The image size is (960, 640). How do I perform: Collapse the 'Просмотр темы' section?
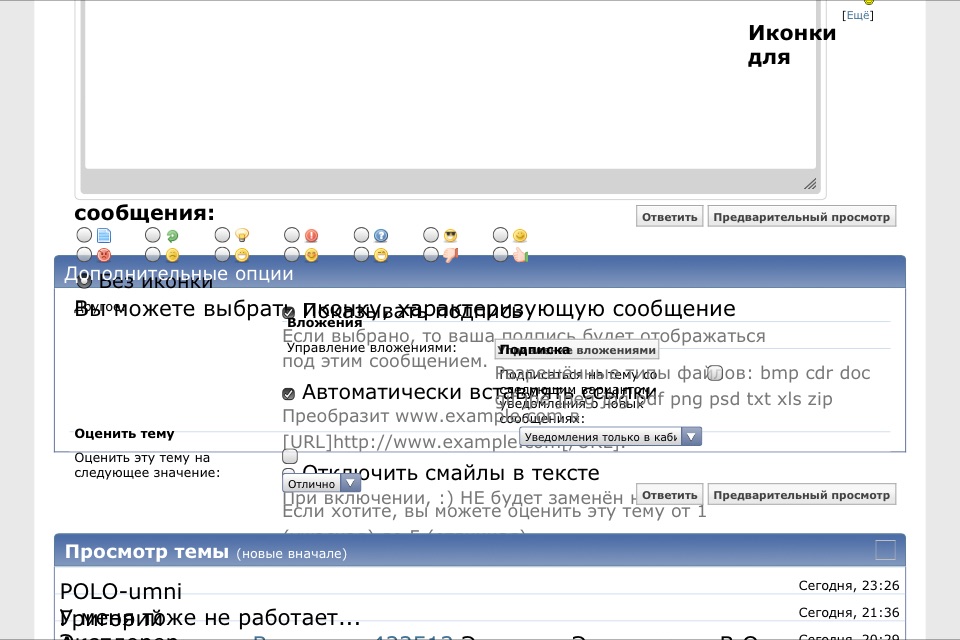pos(885,550)
